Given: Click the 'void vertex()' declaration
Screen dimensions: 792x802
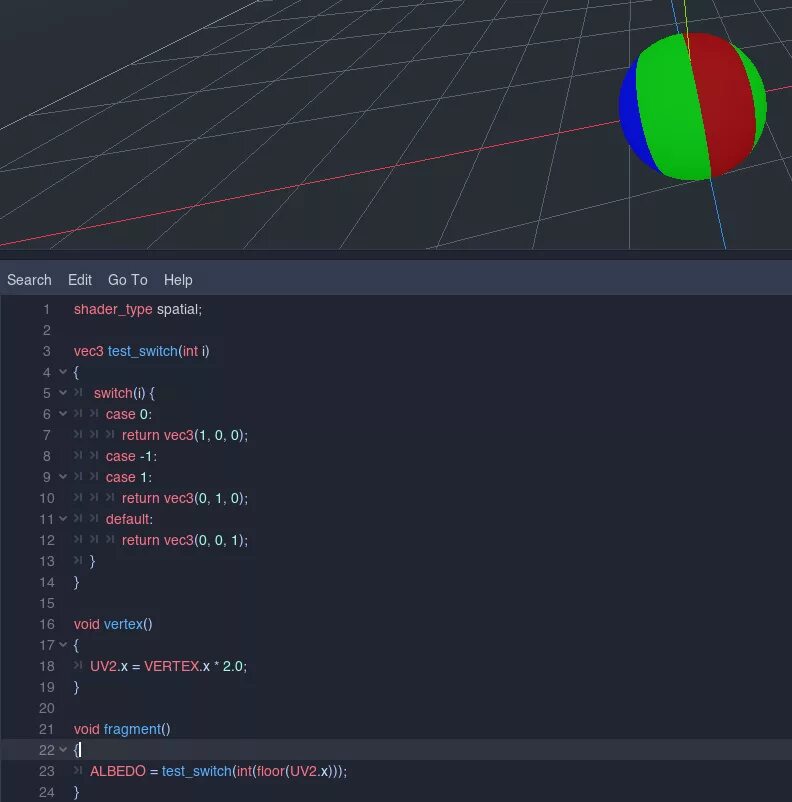Looking at the screenshot, I should (x=113, y=625).
